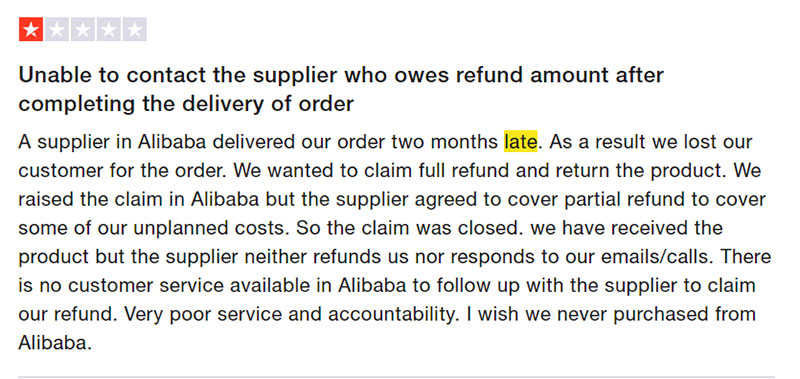Click the phrase 'full refund' in review
800x379 pixels.
464,170
